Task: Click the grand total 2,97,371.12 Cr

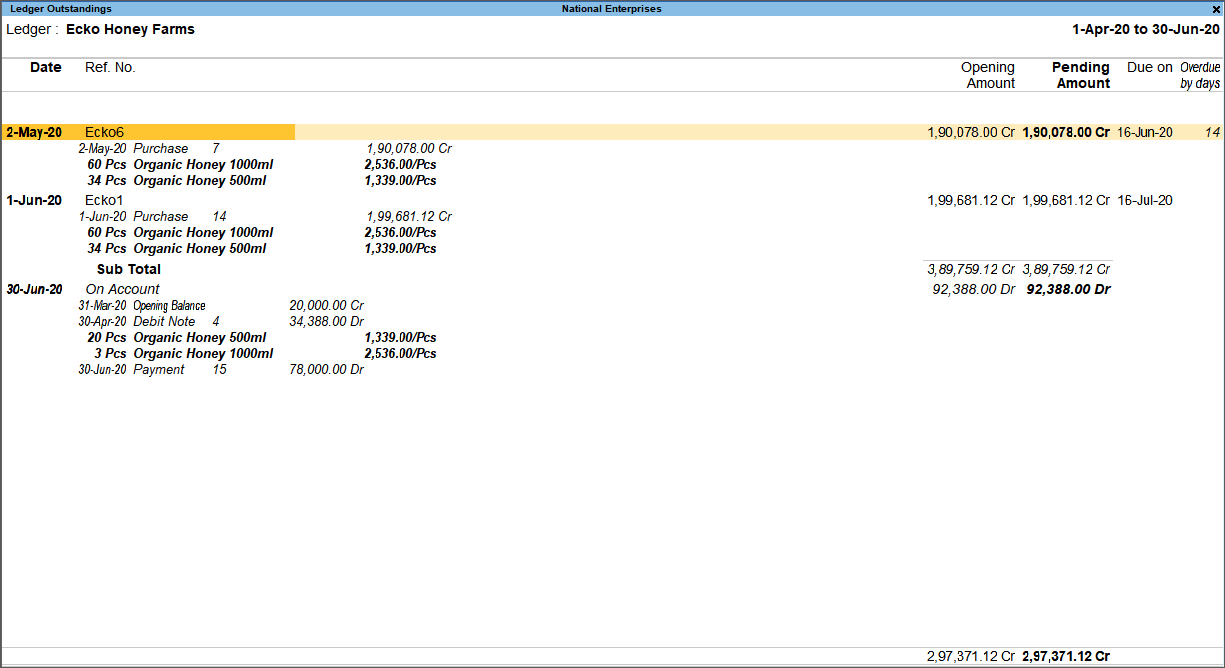Action: pyautogui.click(x=1065, y=655)
